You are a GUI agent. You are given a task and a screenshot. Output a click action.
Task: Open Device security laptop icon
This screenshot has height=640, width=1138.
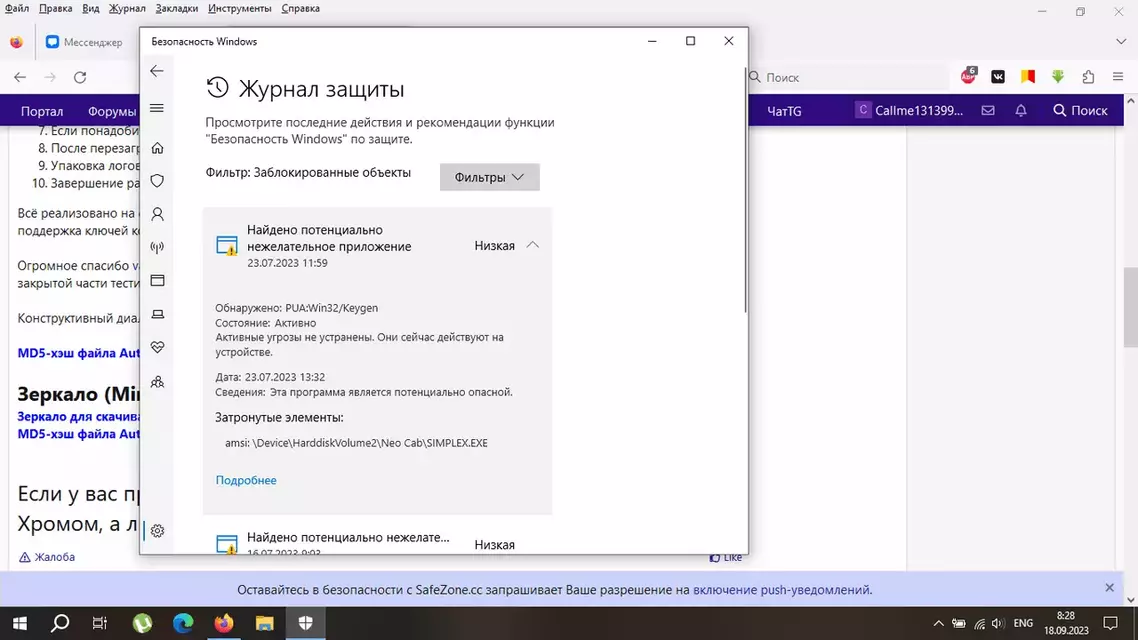[157, 314]
